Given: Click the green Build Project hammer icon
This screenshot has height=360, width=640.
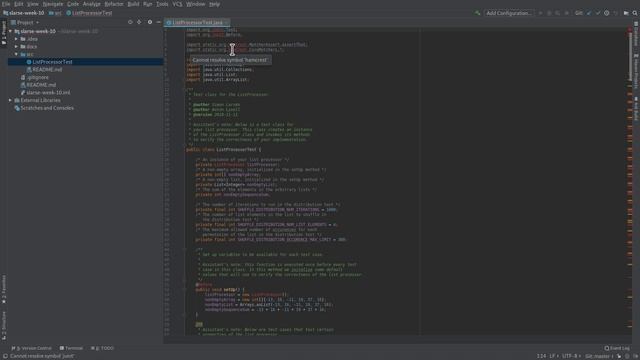Looking at the screenshot, I should 477,13.
